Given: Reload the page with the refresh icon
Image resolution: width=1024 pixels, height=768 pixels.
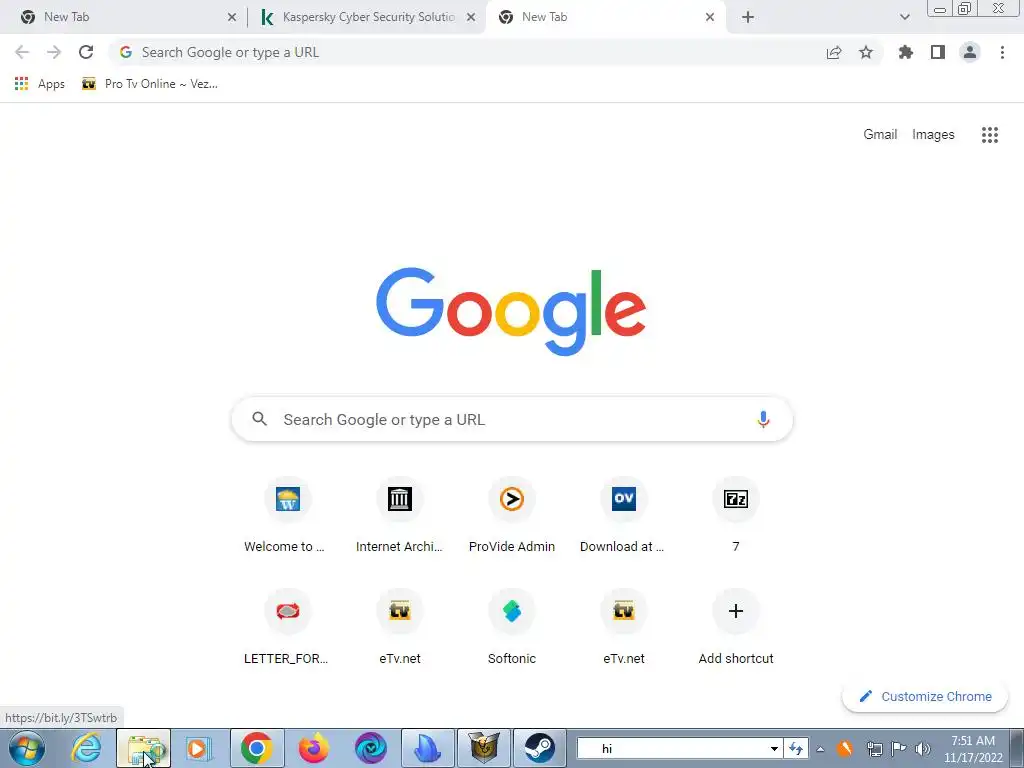Looking at the screenshot, I should pyautogui.click(x=86, y=52).
